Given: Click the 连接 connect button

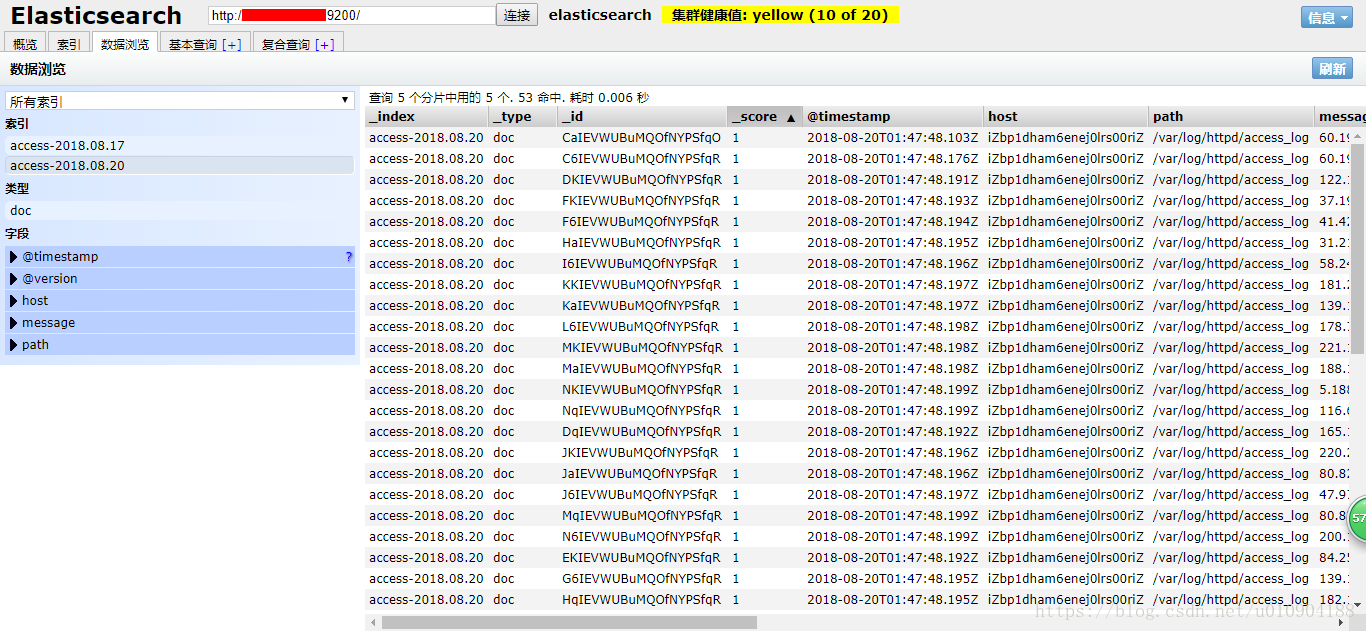Looking at the screenshot, I should point(517,15).
